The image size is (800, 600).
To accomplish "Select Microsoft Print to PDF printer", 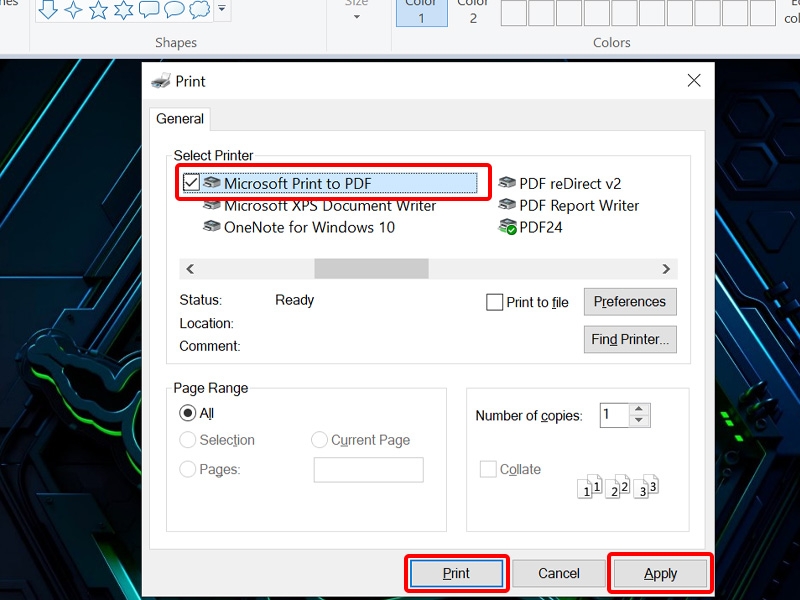I will 330,183.
